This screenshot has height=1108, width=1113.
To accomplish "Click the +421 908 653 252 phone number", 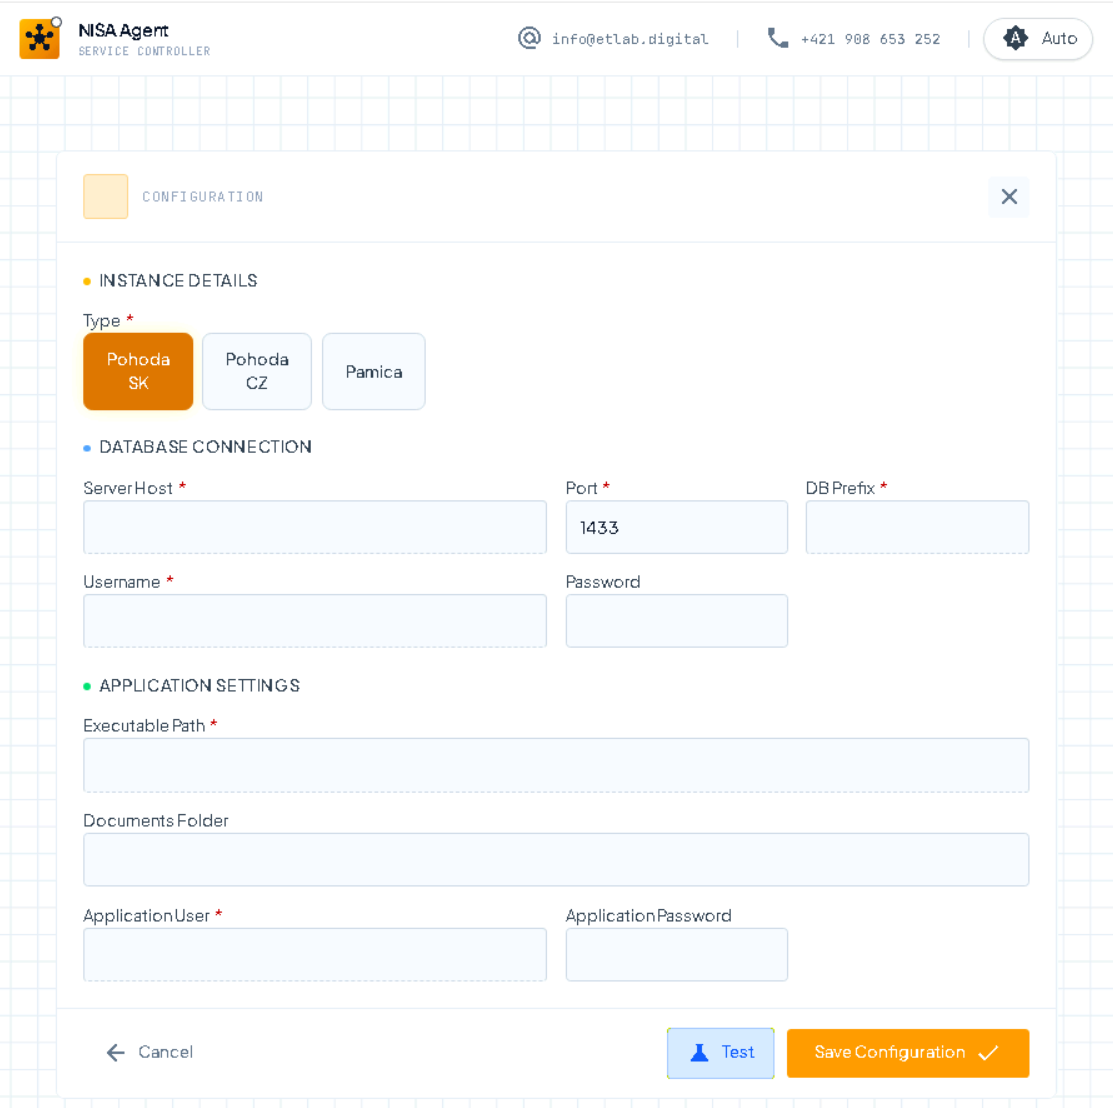I will click(x=871, y=38).
